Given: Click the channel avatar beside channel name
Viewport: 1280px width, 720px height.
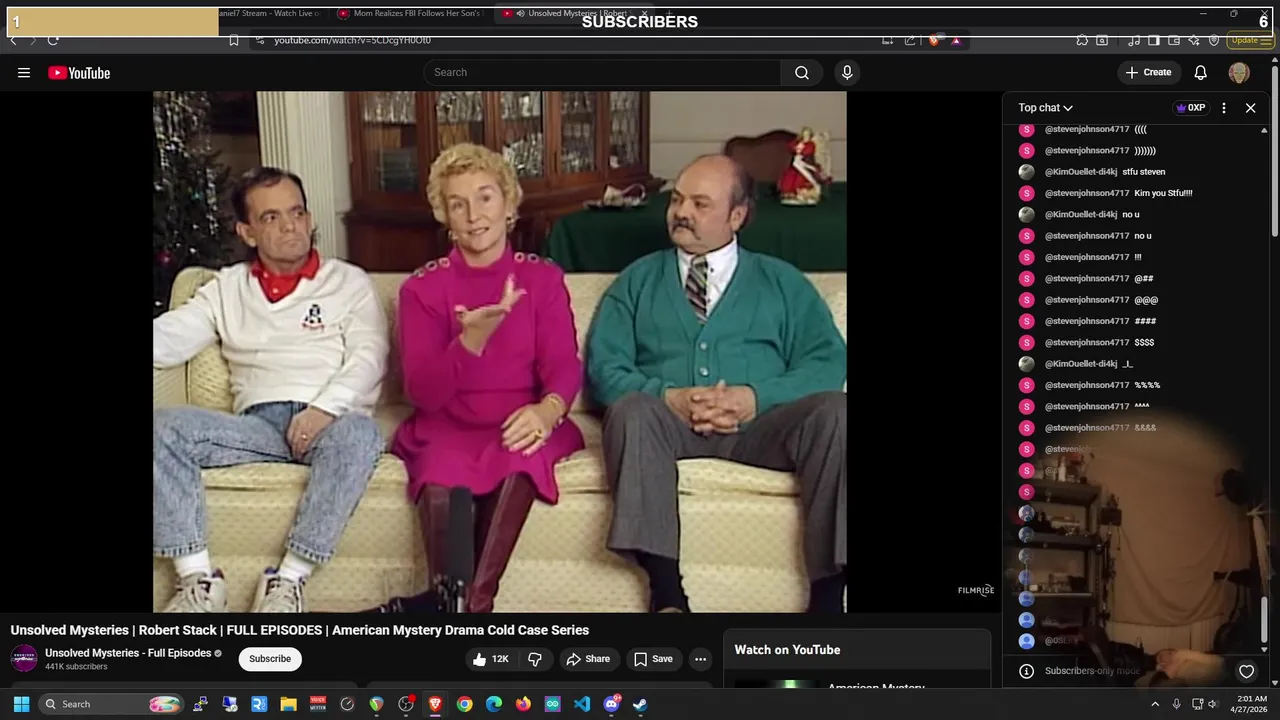Looking at the screenshot, I should coord(24,659).
